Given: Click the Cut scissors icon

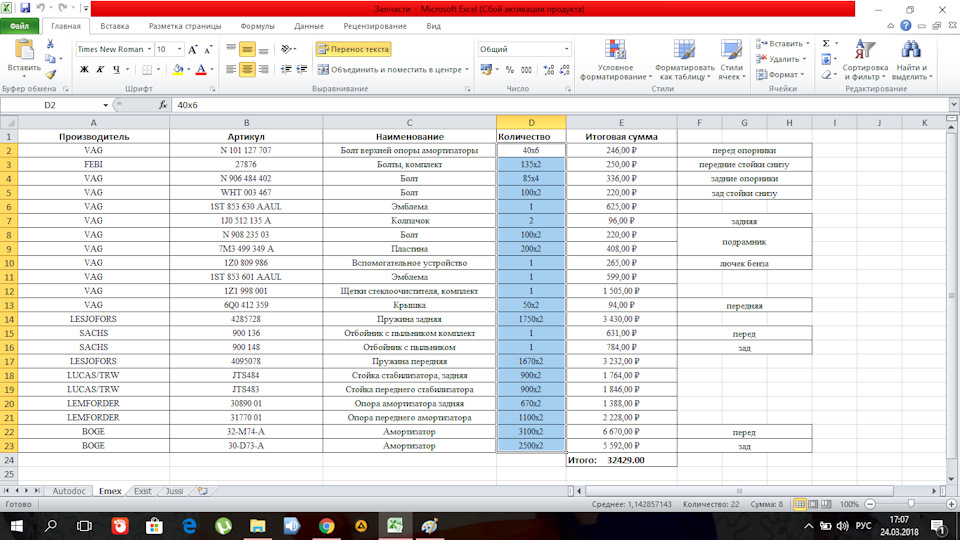Looking at the screenshot, I should [50, 44].
